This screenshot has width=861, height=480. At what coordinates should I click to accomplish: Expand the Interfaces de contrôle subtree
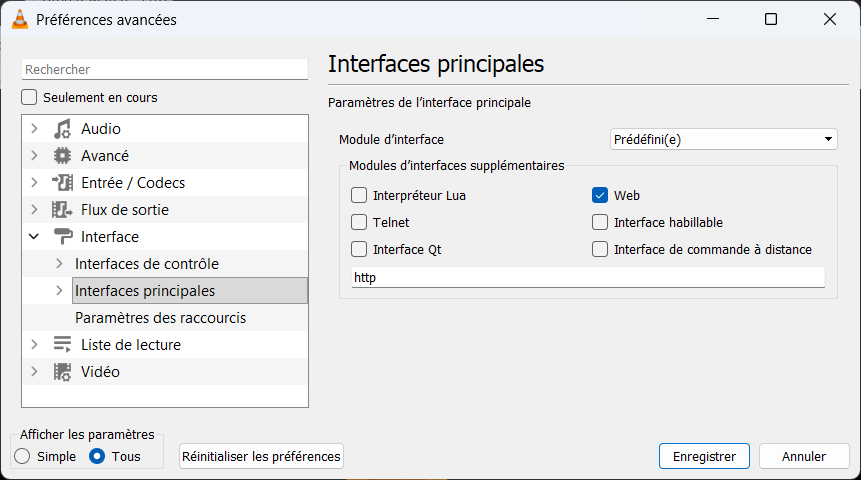[59, 264]
